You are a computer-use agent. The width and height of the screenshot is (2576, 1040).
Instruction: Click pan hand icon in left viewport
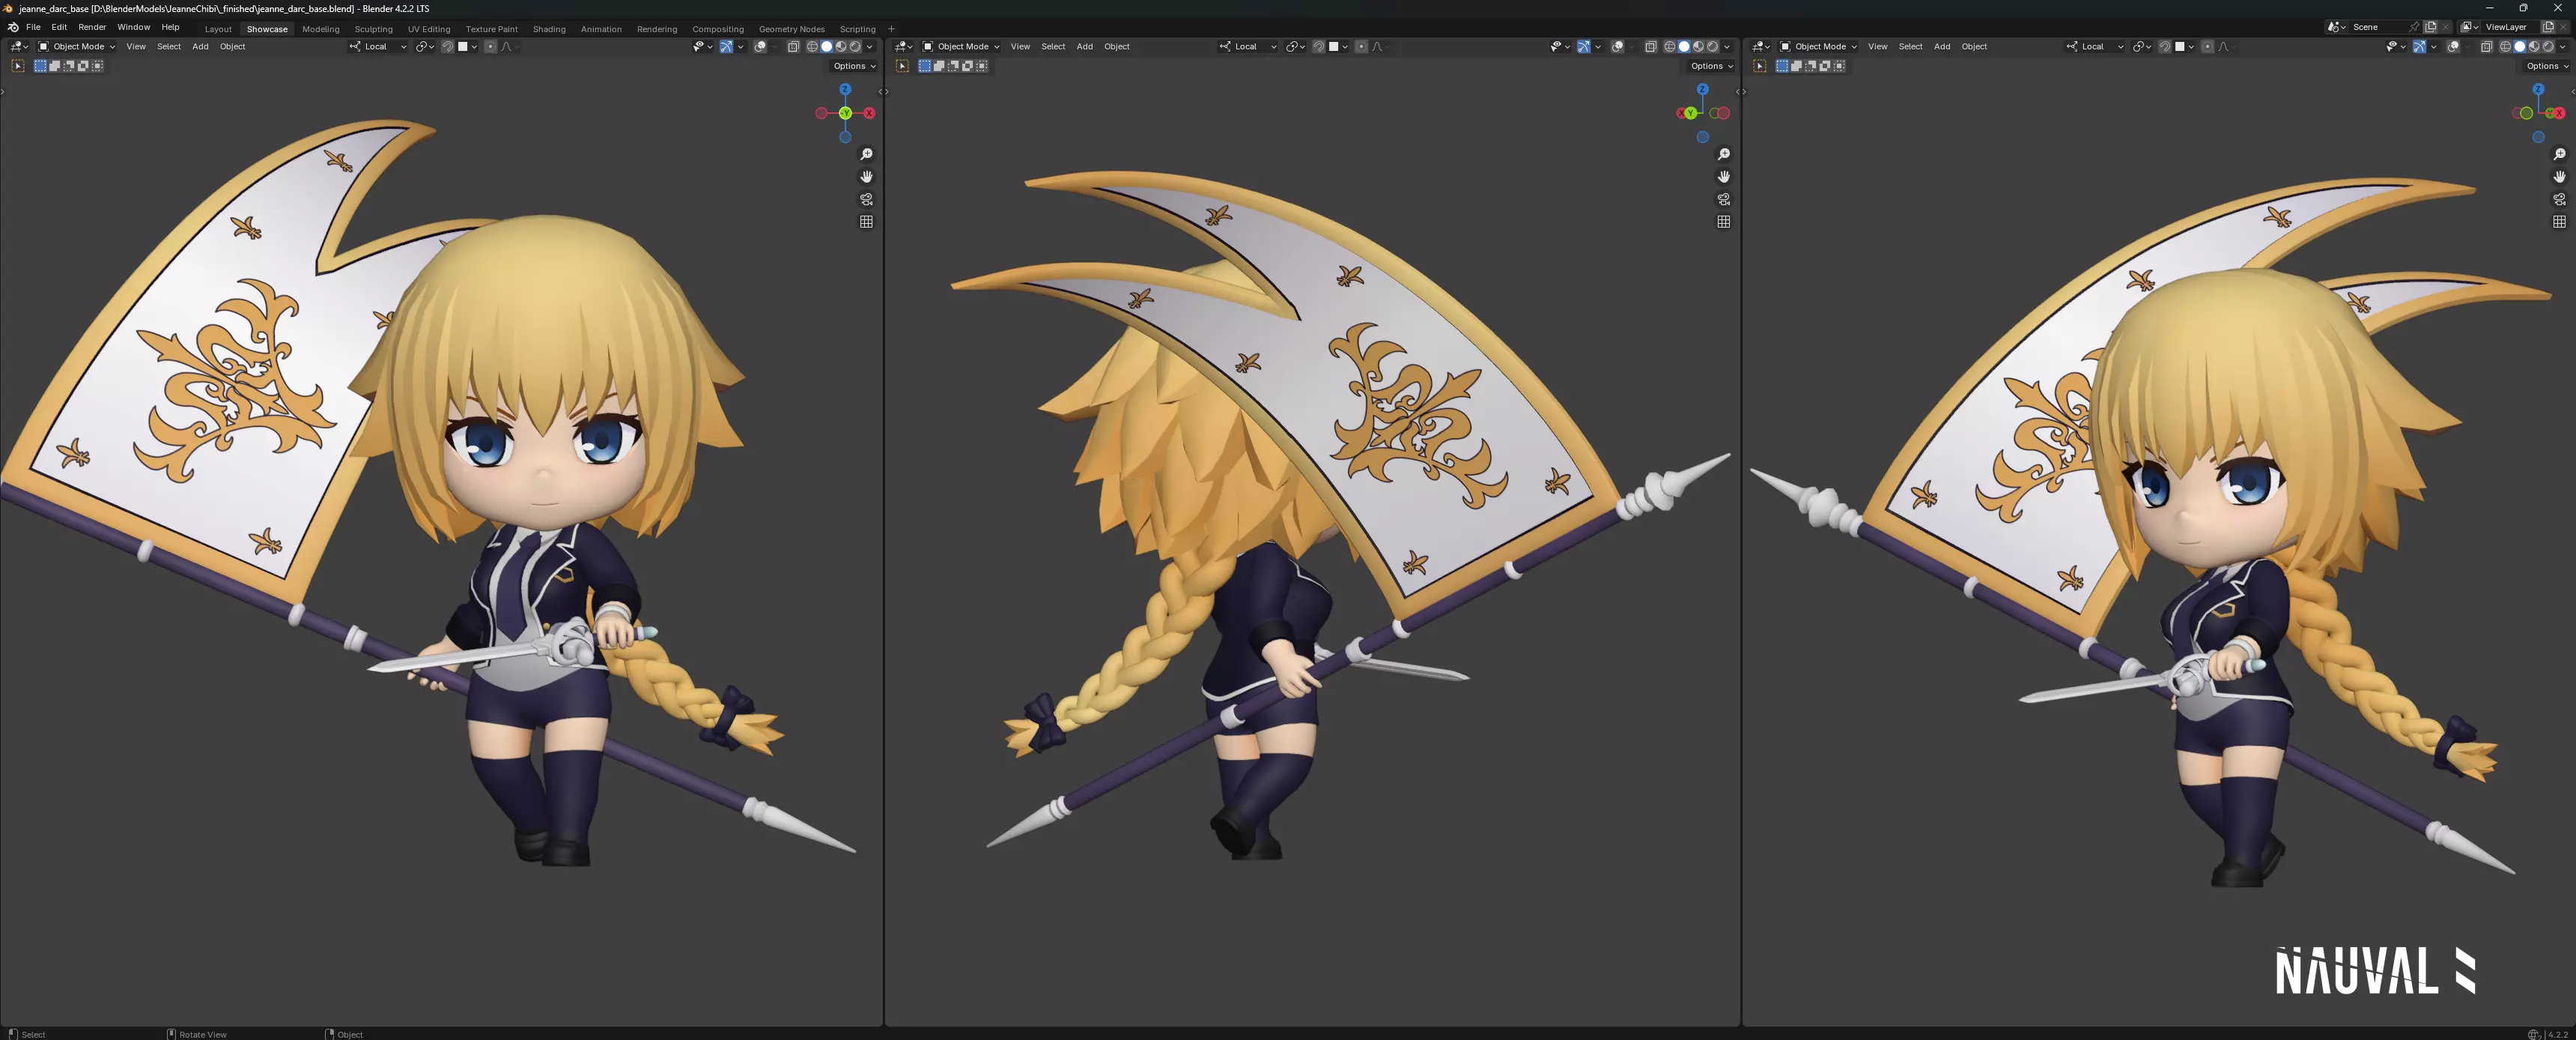coord(866,177)
